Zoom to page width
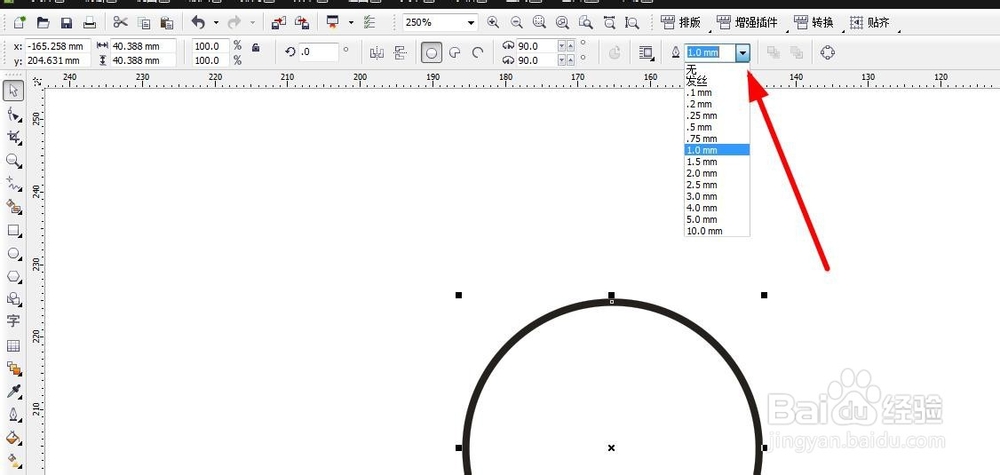1000x475 pixels. (609, 22)
